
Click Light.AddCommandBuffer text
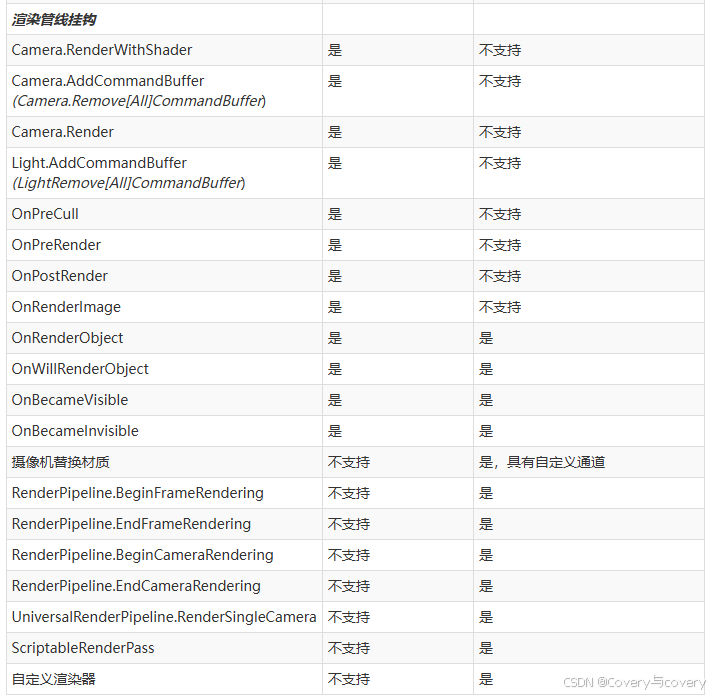click(x=99, y=163)
